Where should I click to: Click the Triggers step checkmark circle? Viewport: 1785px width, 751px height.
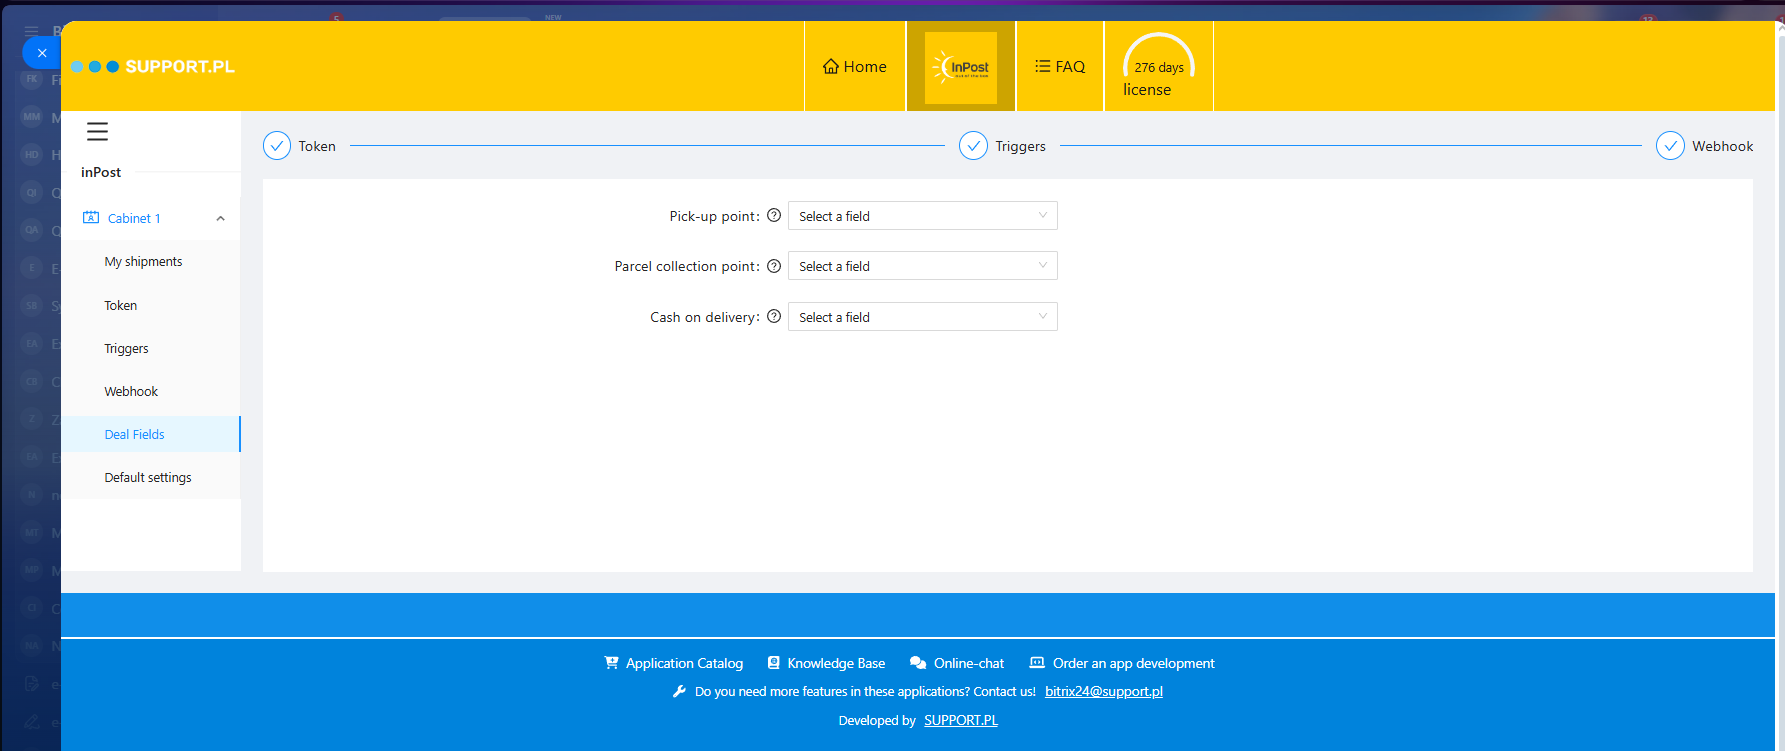tap(973, 146)
